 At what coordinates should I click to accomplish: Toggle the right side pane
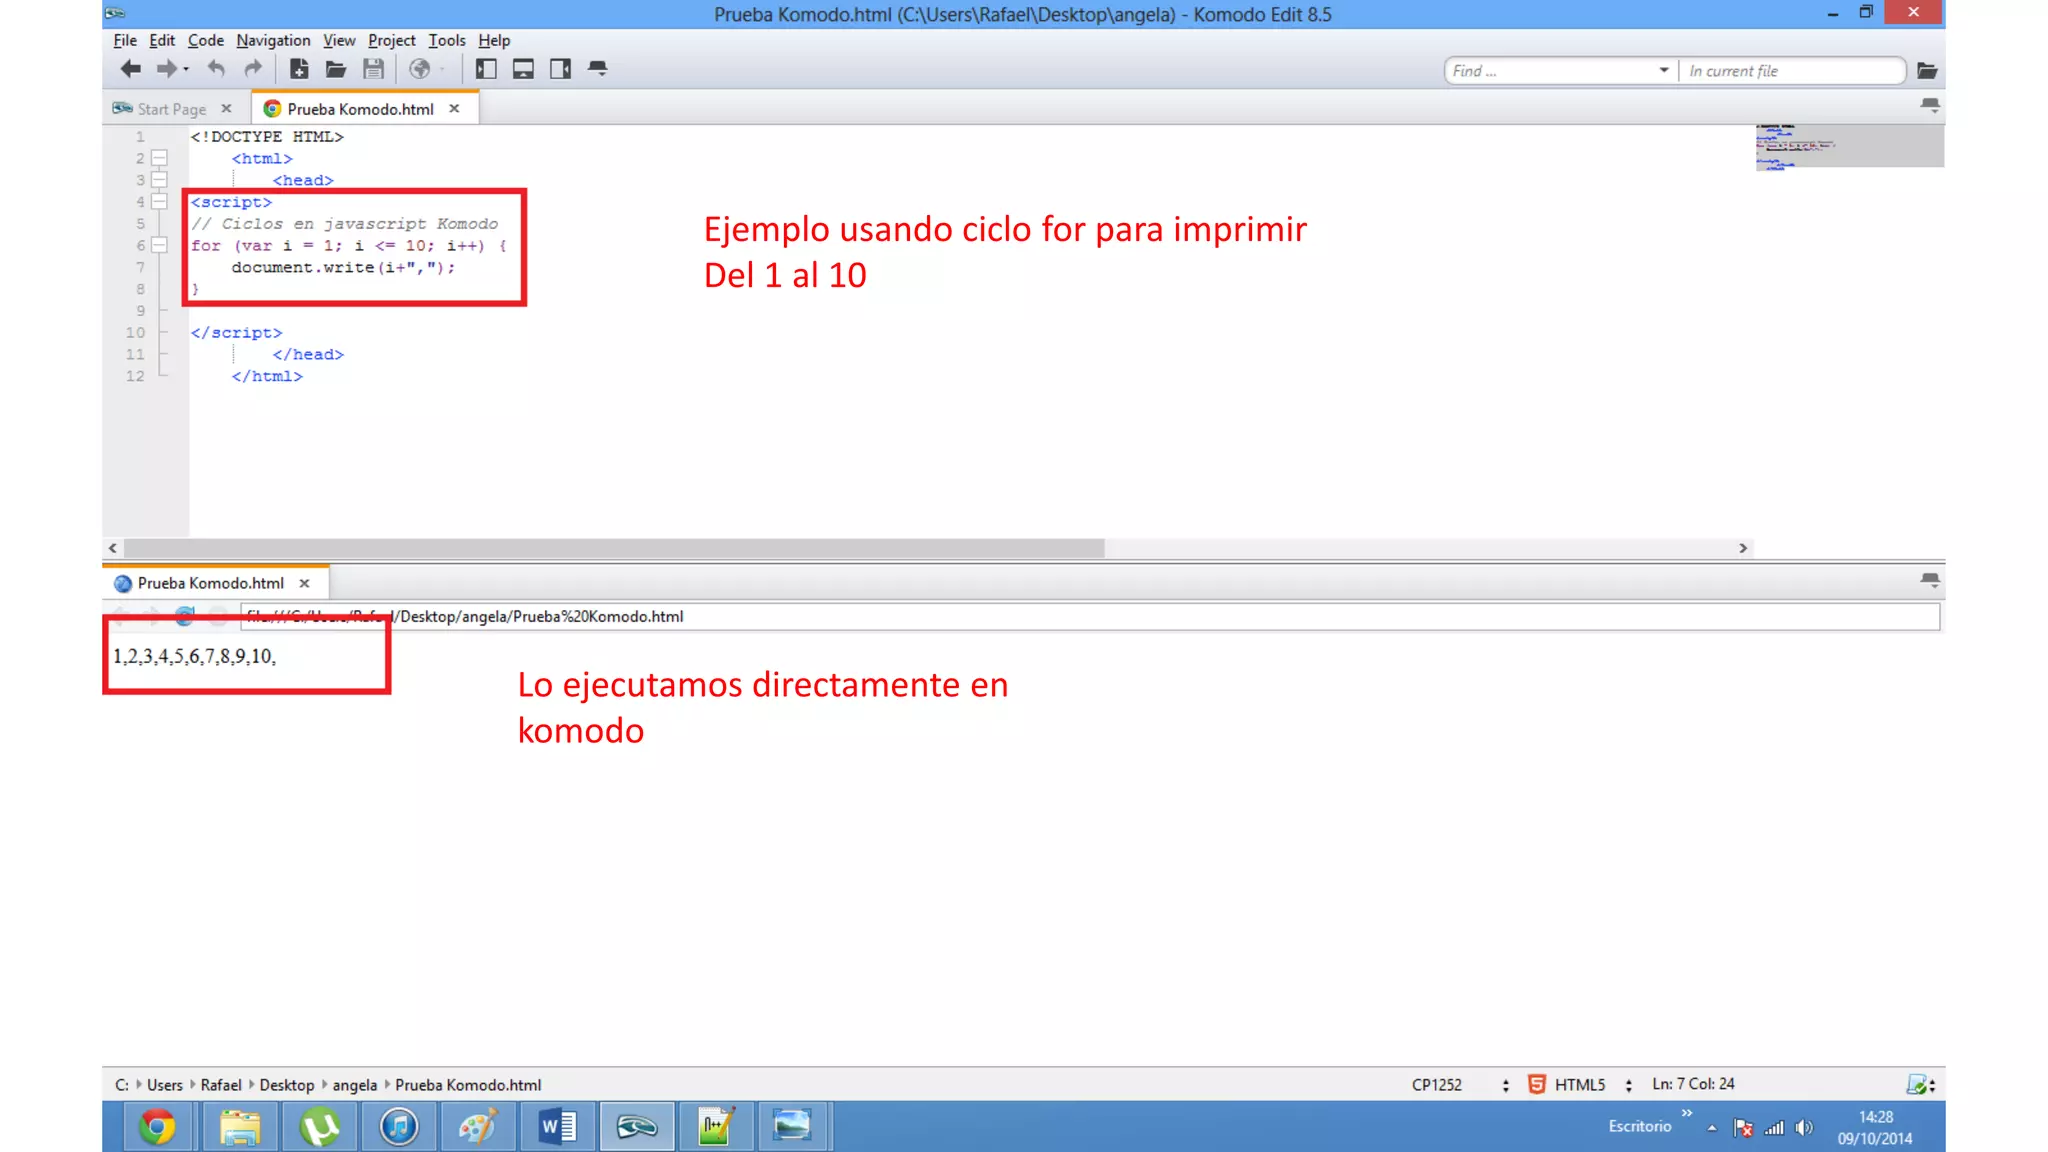tap(560, 69)
